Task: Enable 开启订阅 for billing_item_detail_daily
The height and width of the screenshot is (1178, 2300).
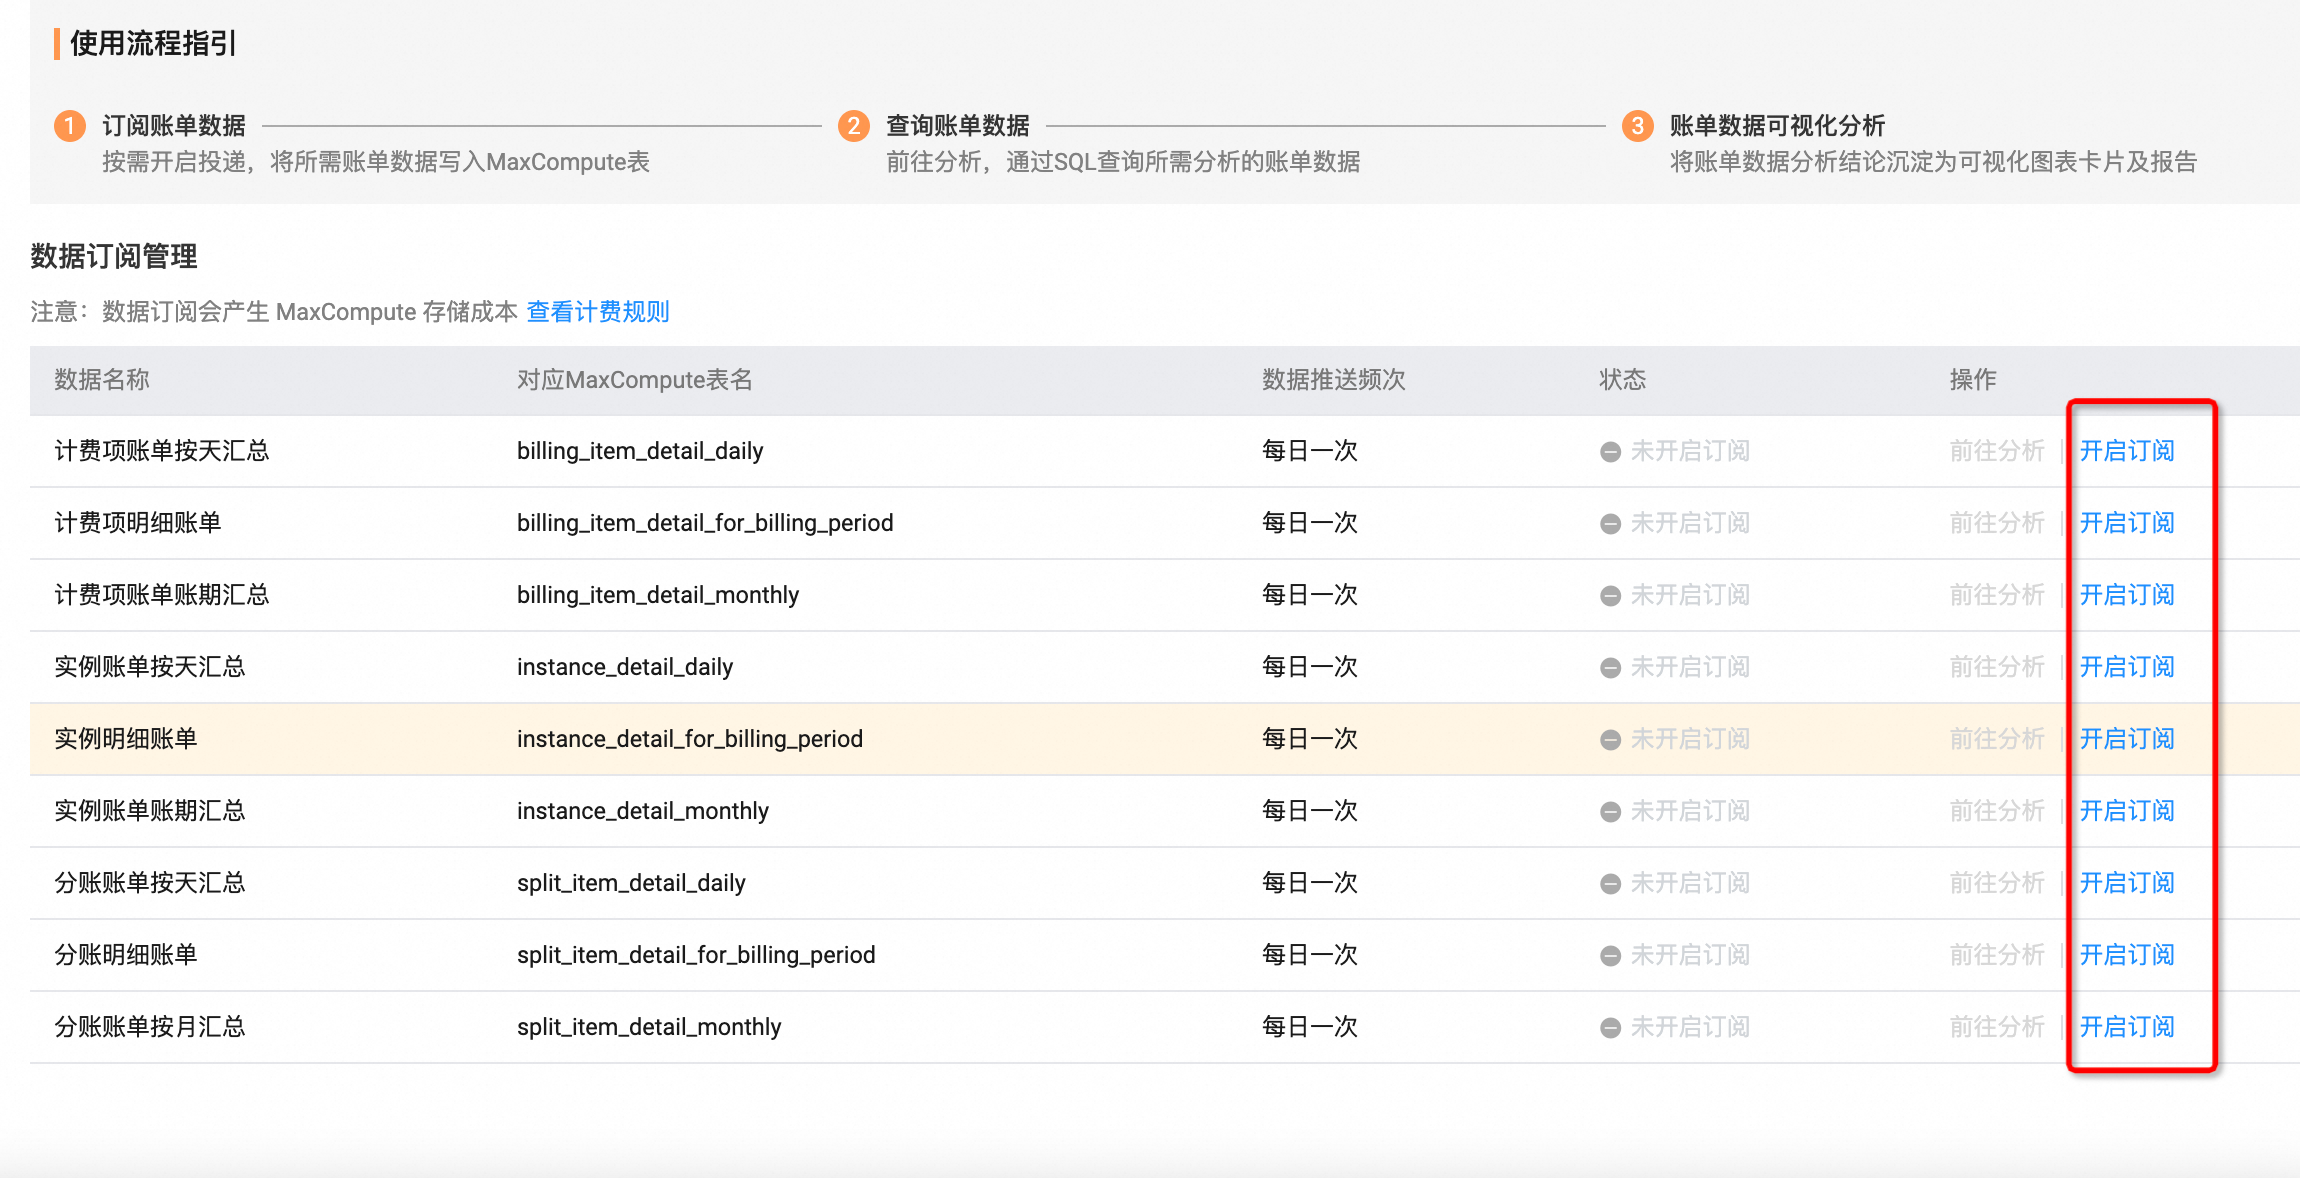Action: tap(2127, 451)
